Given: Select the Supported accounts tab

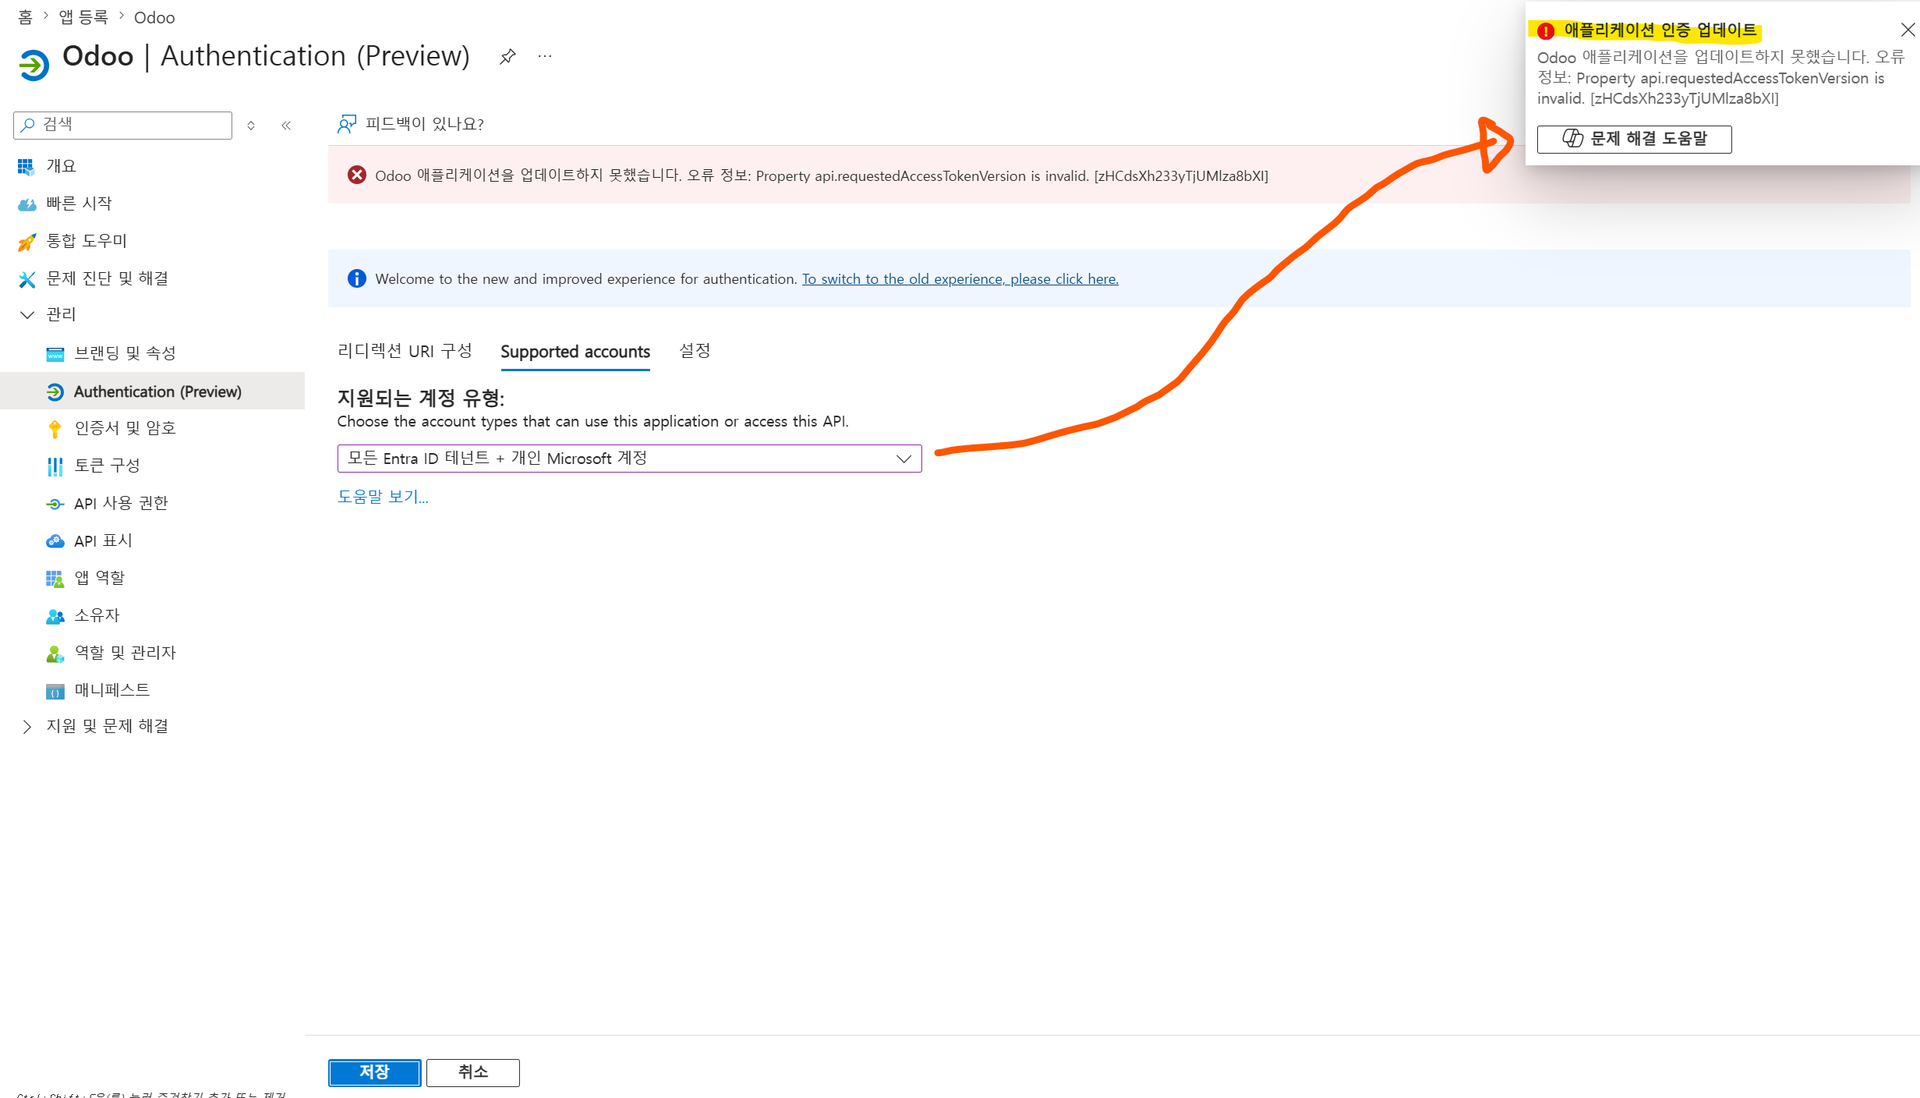Looking at the screenshot, I should point(575,352).
